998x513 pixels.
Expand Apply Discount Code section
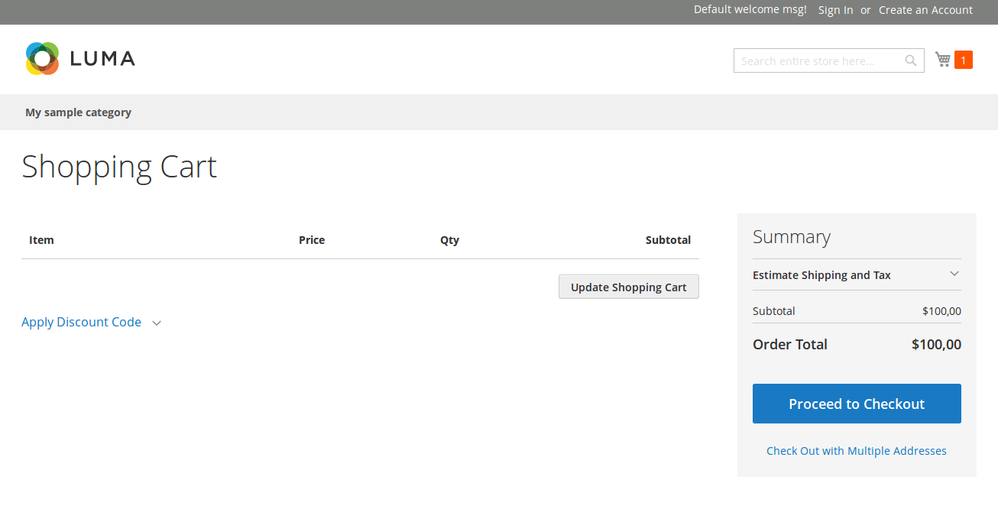click(x=81, y=322)
